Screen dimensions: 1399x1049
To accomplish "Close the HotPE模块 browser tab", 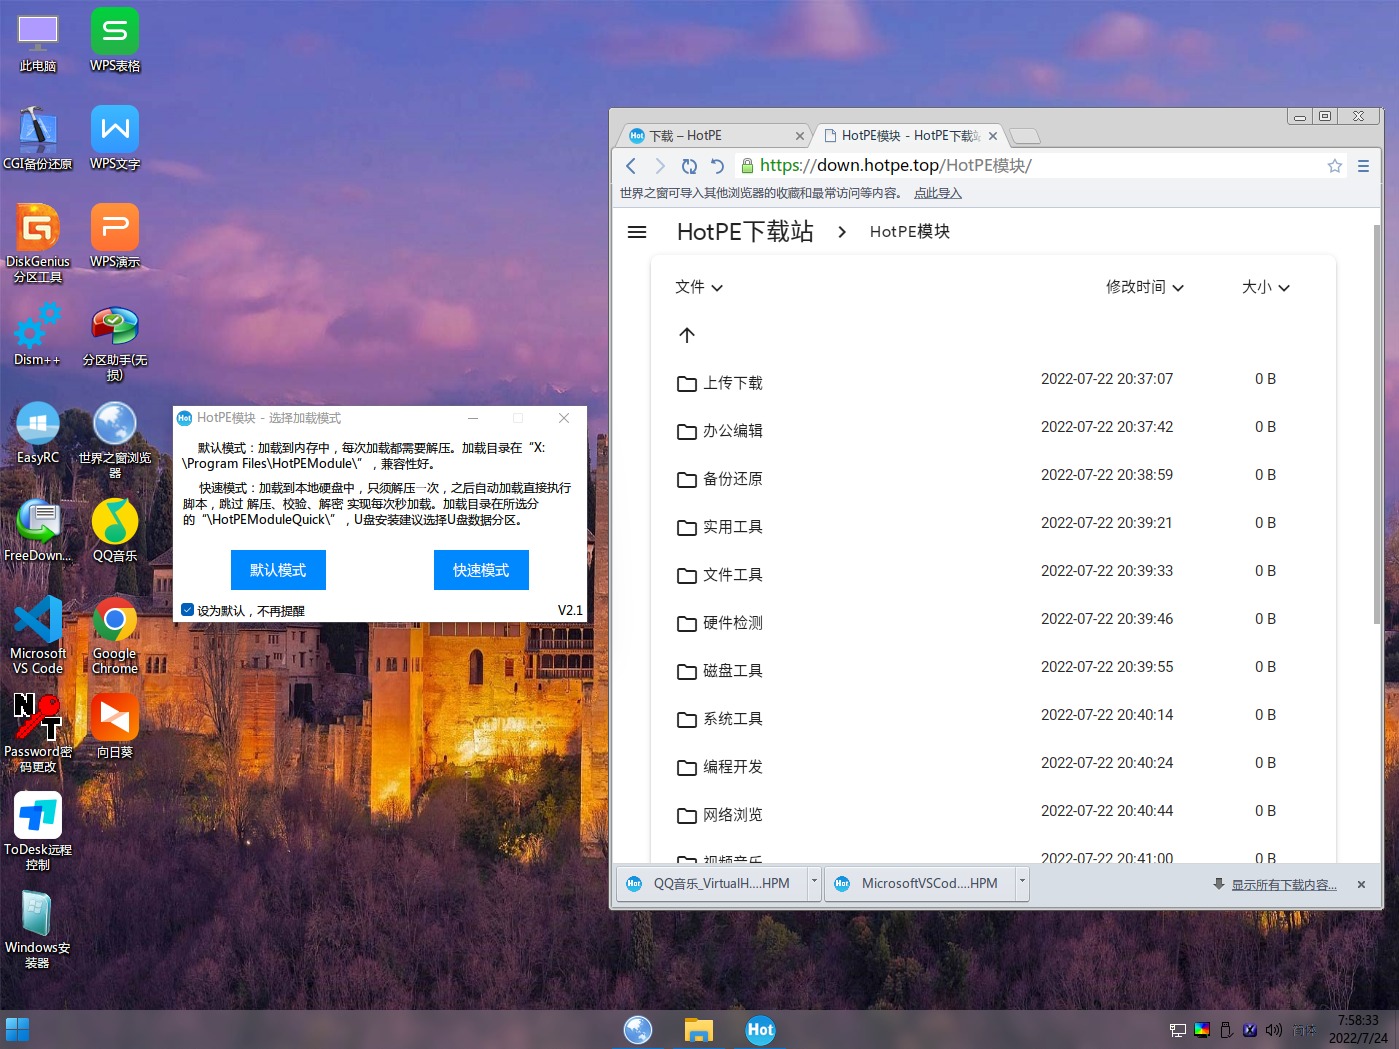I will click(993, 136).
